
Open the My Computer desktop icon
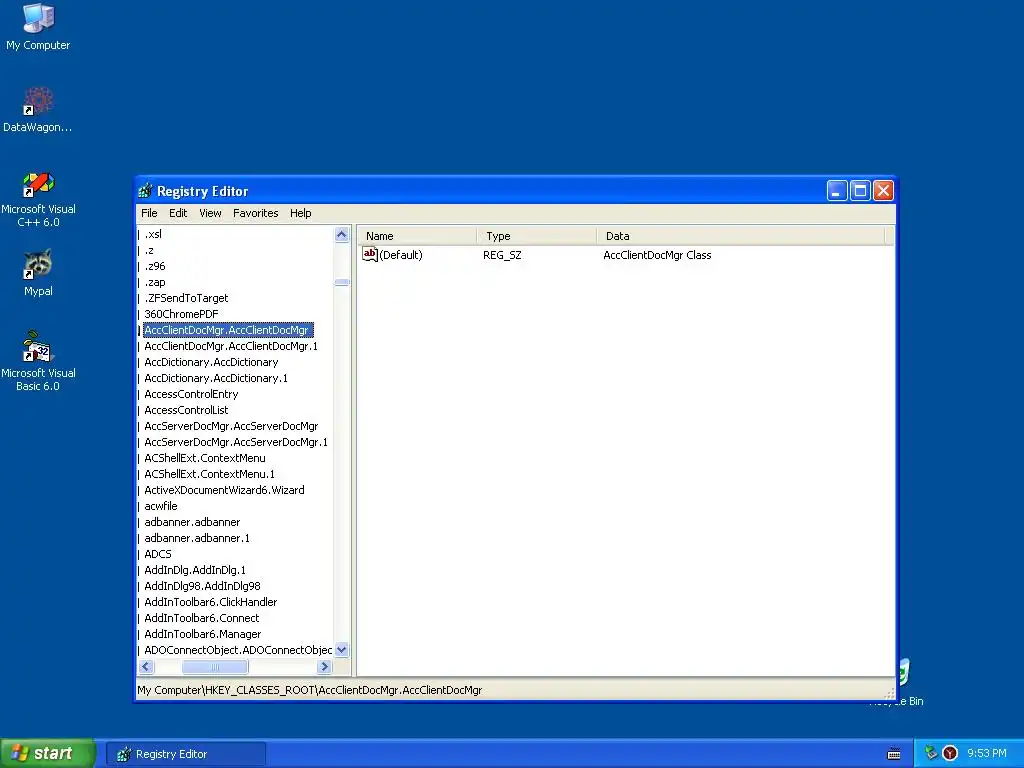[38, 26]
